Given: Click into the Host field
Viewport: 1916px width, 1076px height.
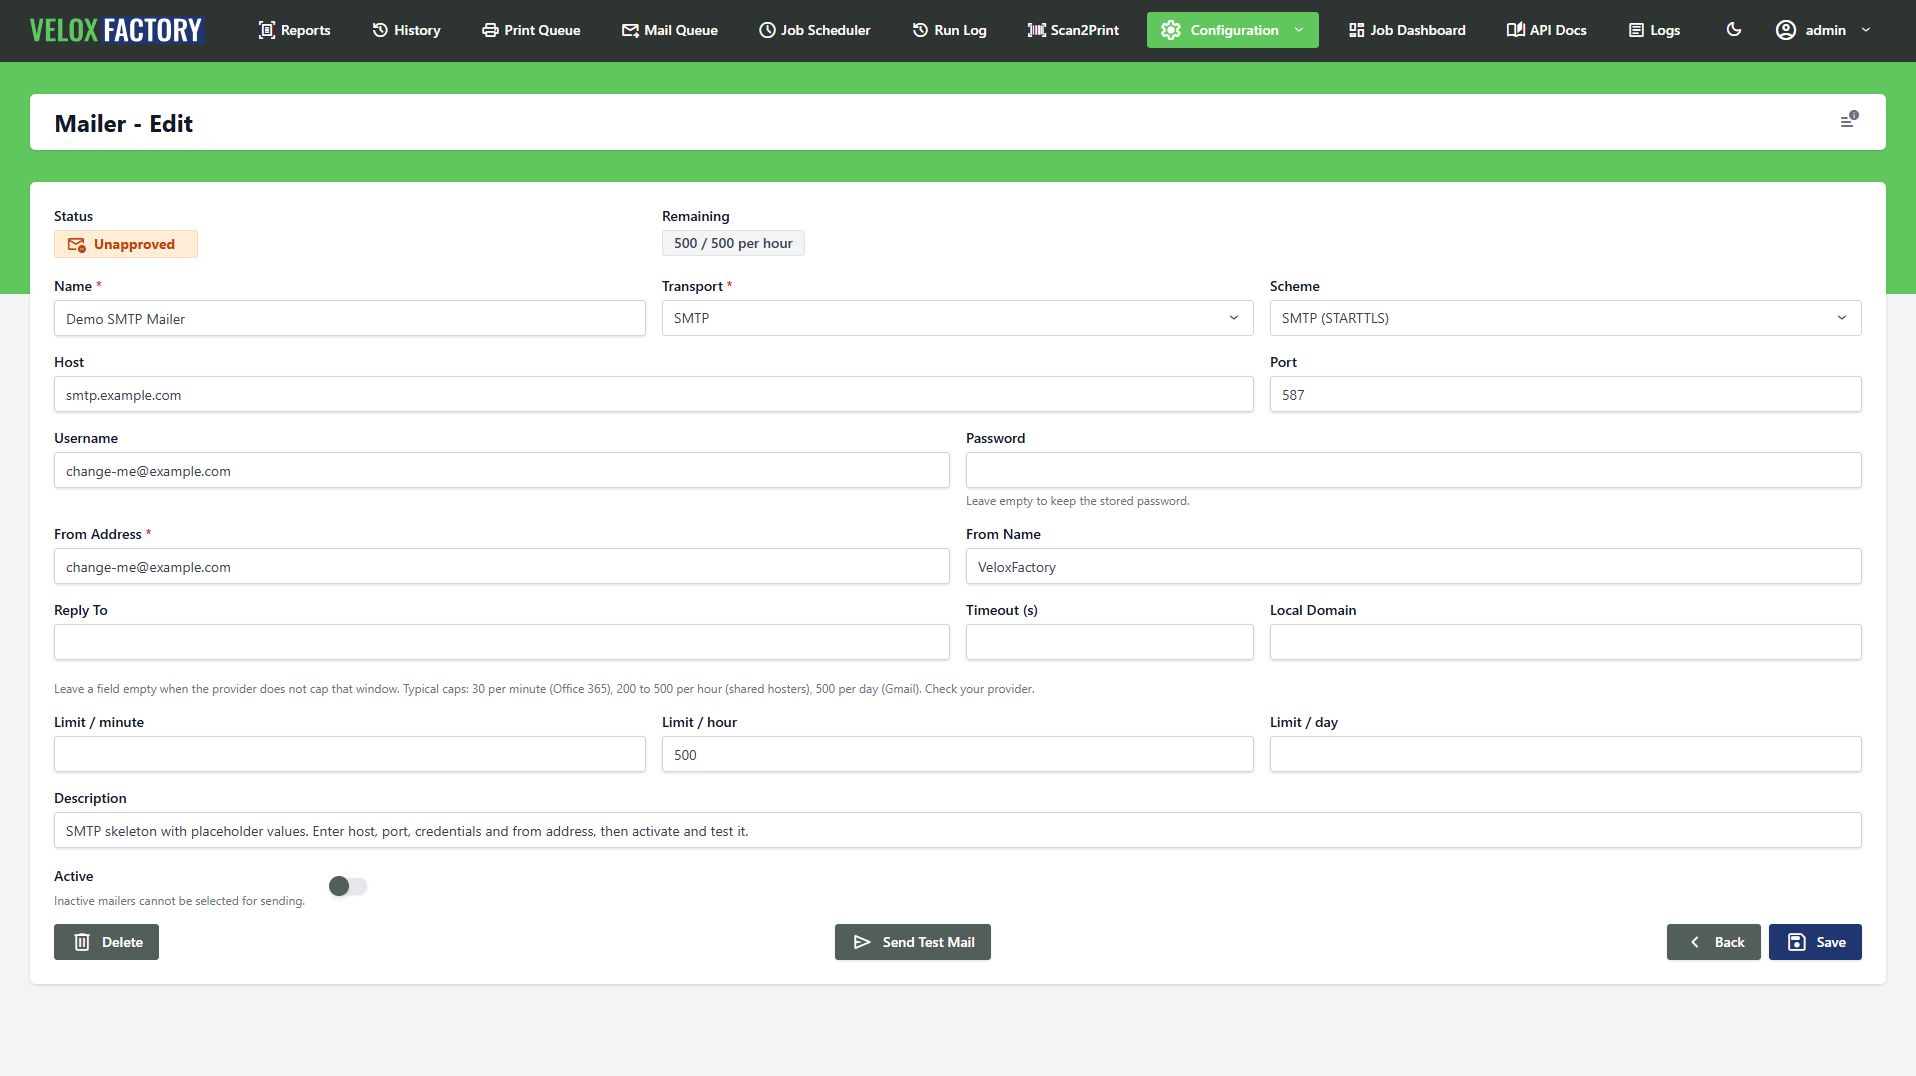Looking at the screenshot, I should pyautogui.click(x=654, y=394).
